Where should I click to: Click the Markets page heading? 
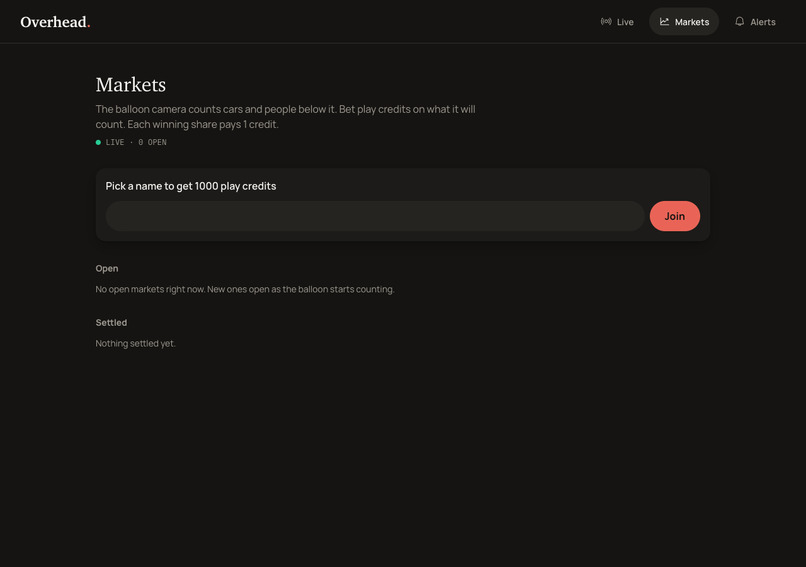pos(131,85)
